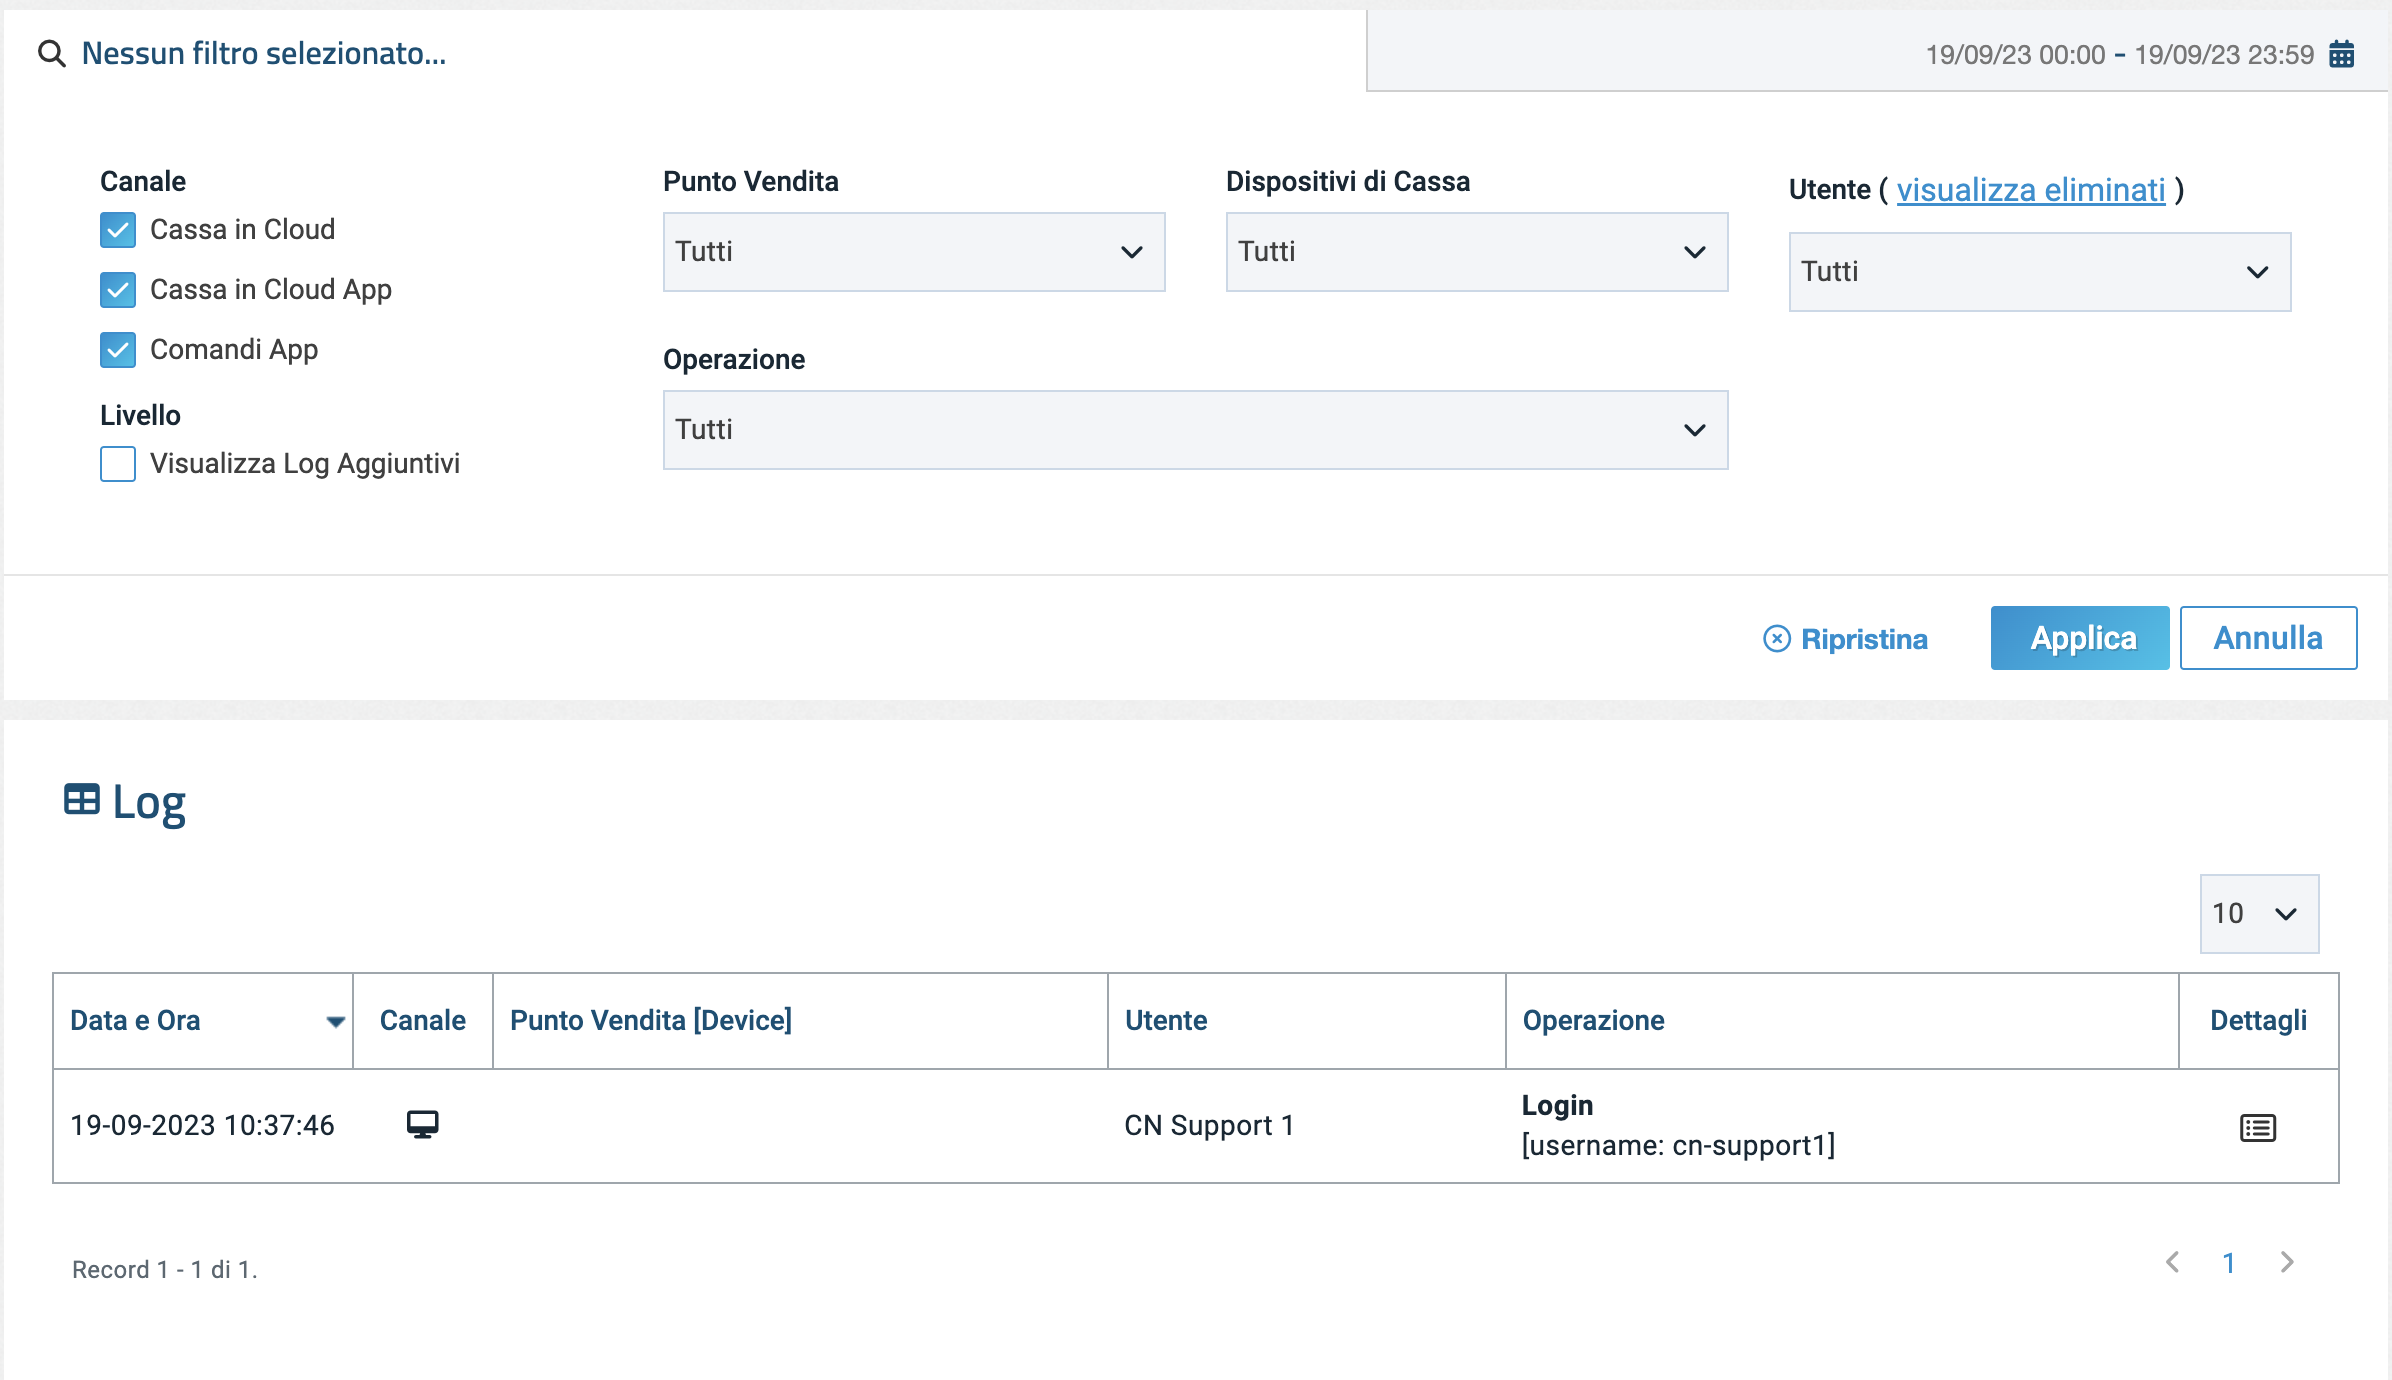Go to previous page arrow

2173,1262
